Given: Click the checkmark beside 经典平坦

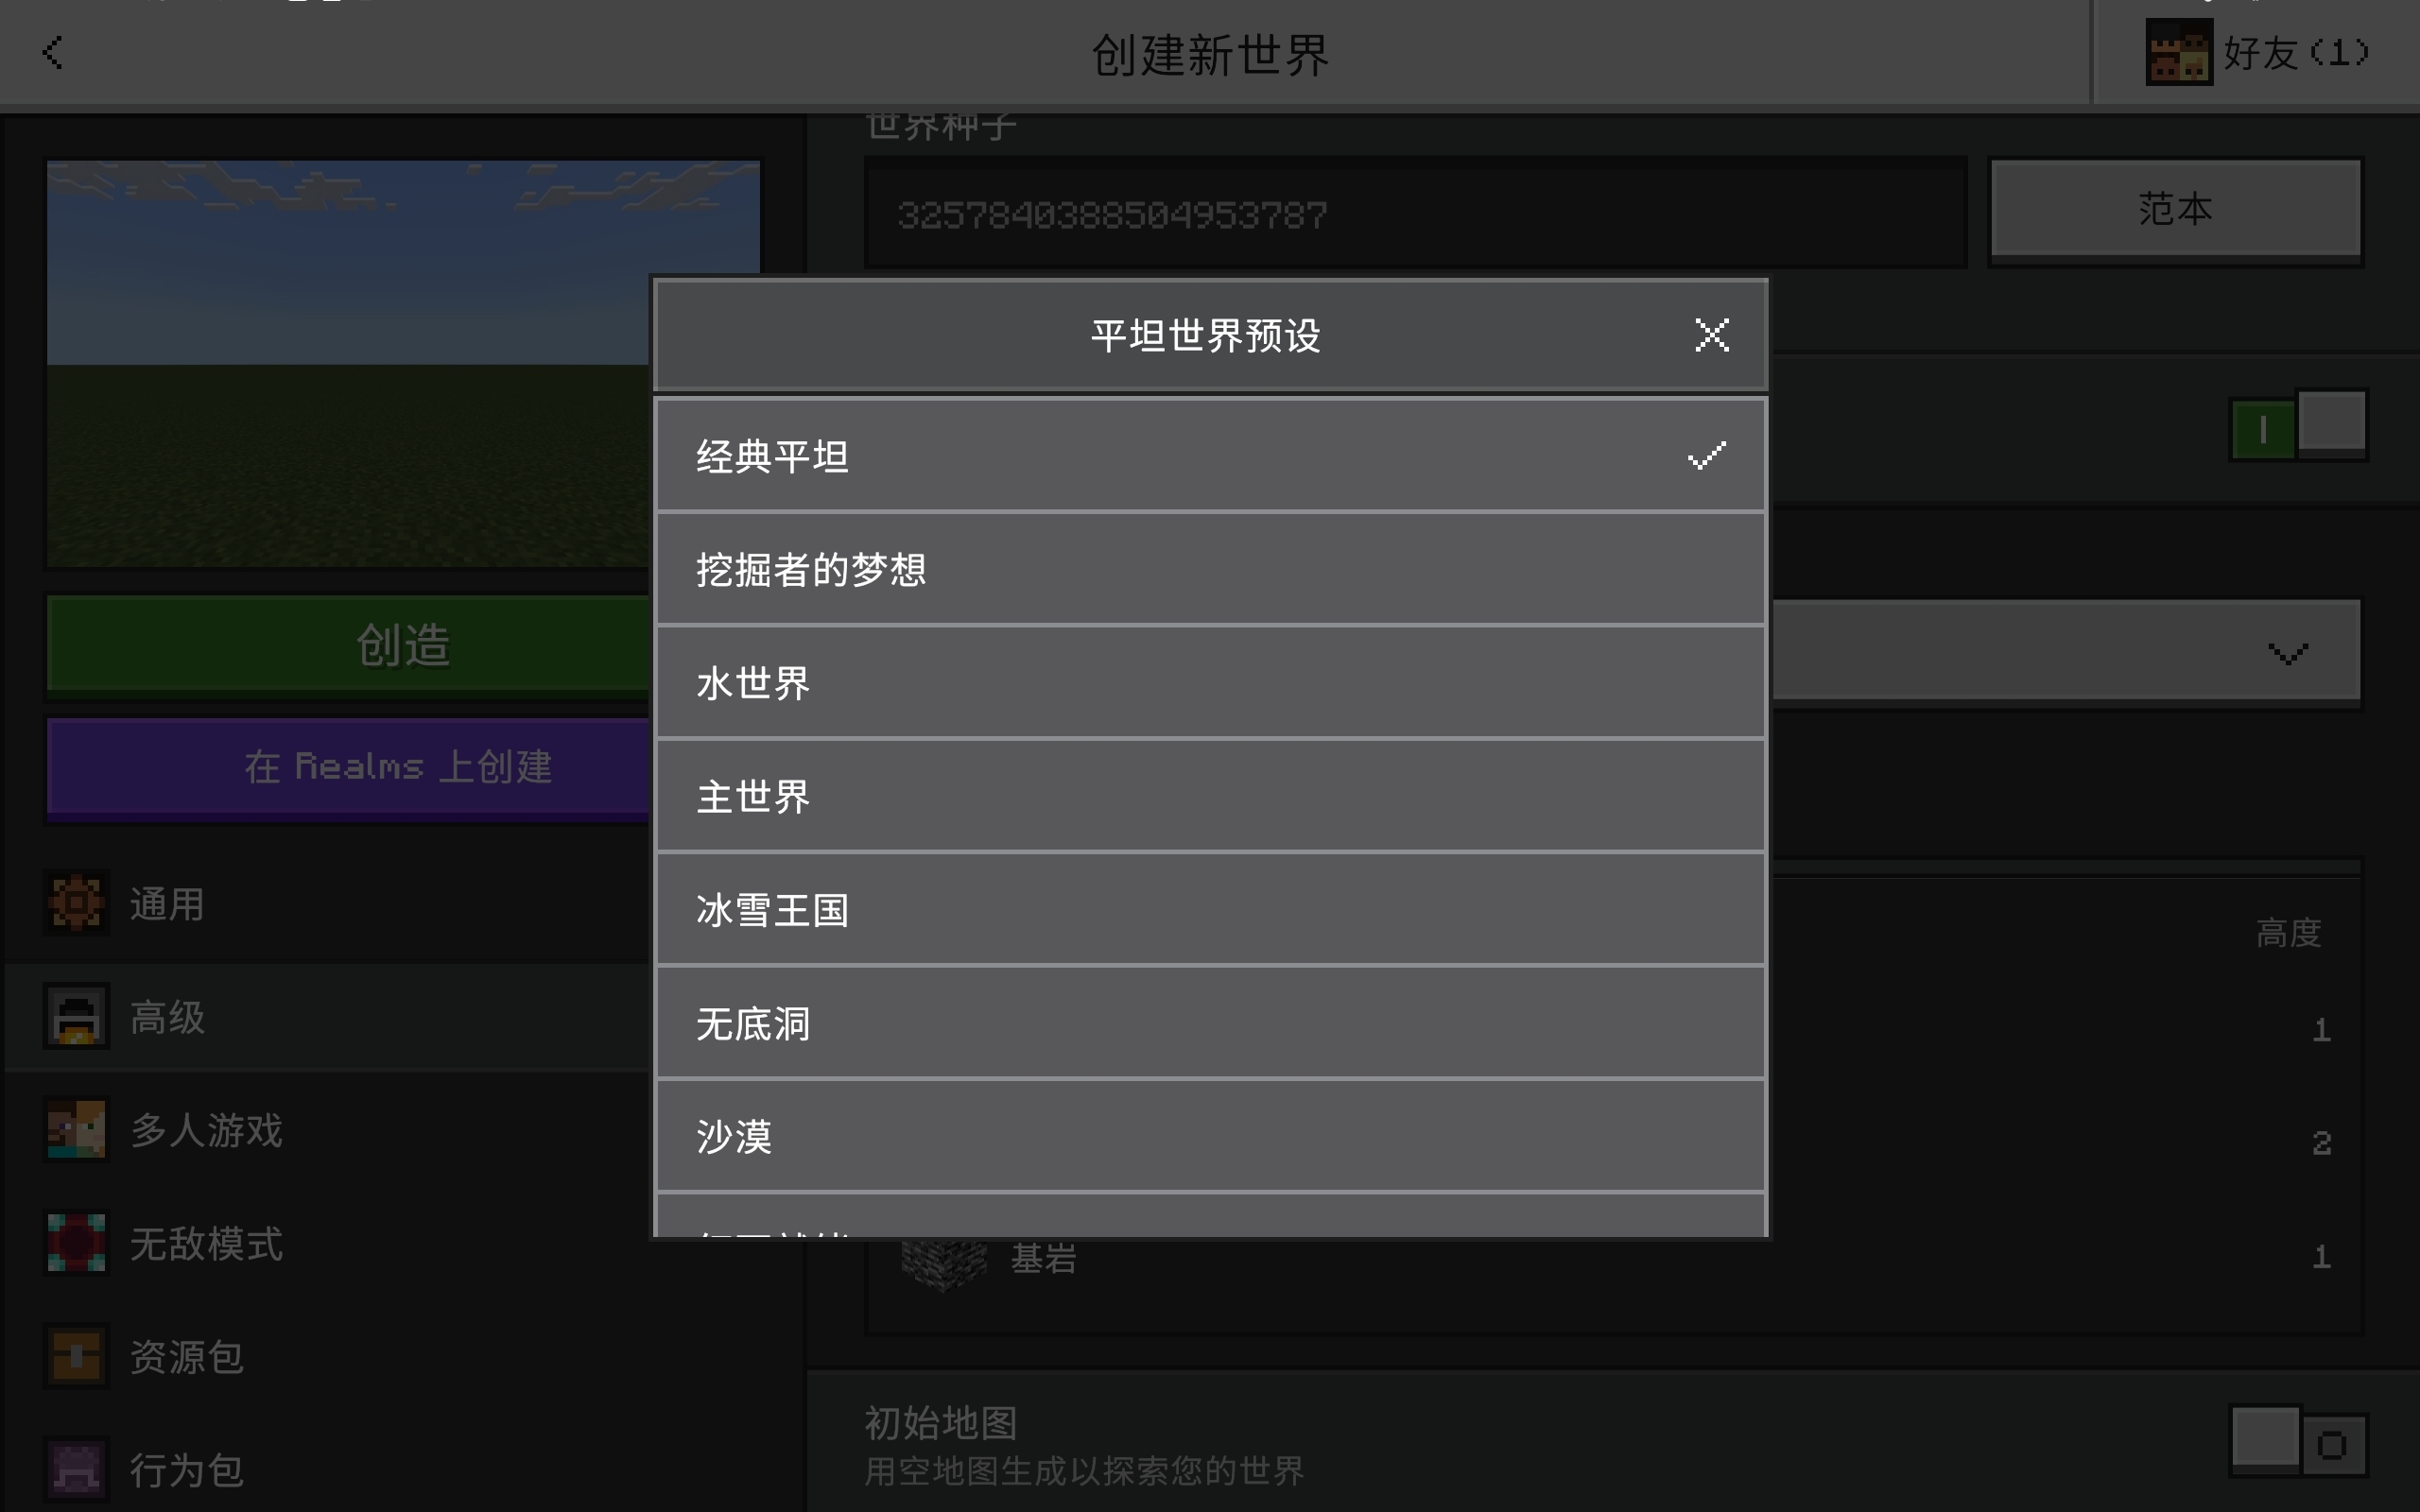Looking at the screenshot, I should [1706, 456].
